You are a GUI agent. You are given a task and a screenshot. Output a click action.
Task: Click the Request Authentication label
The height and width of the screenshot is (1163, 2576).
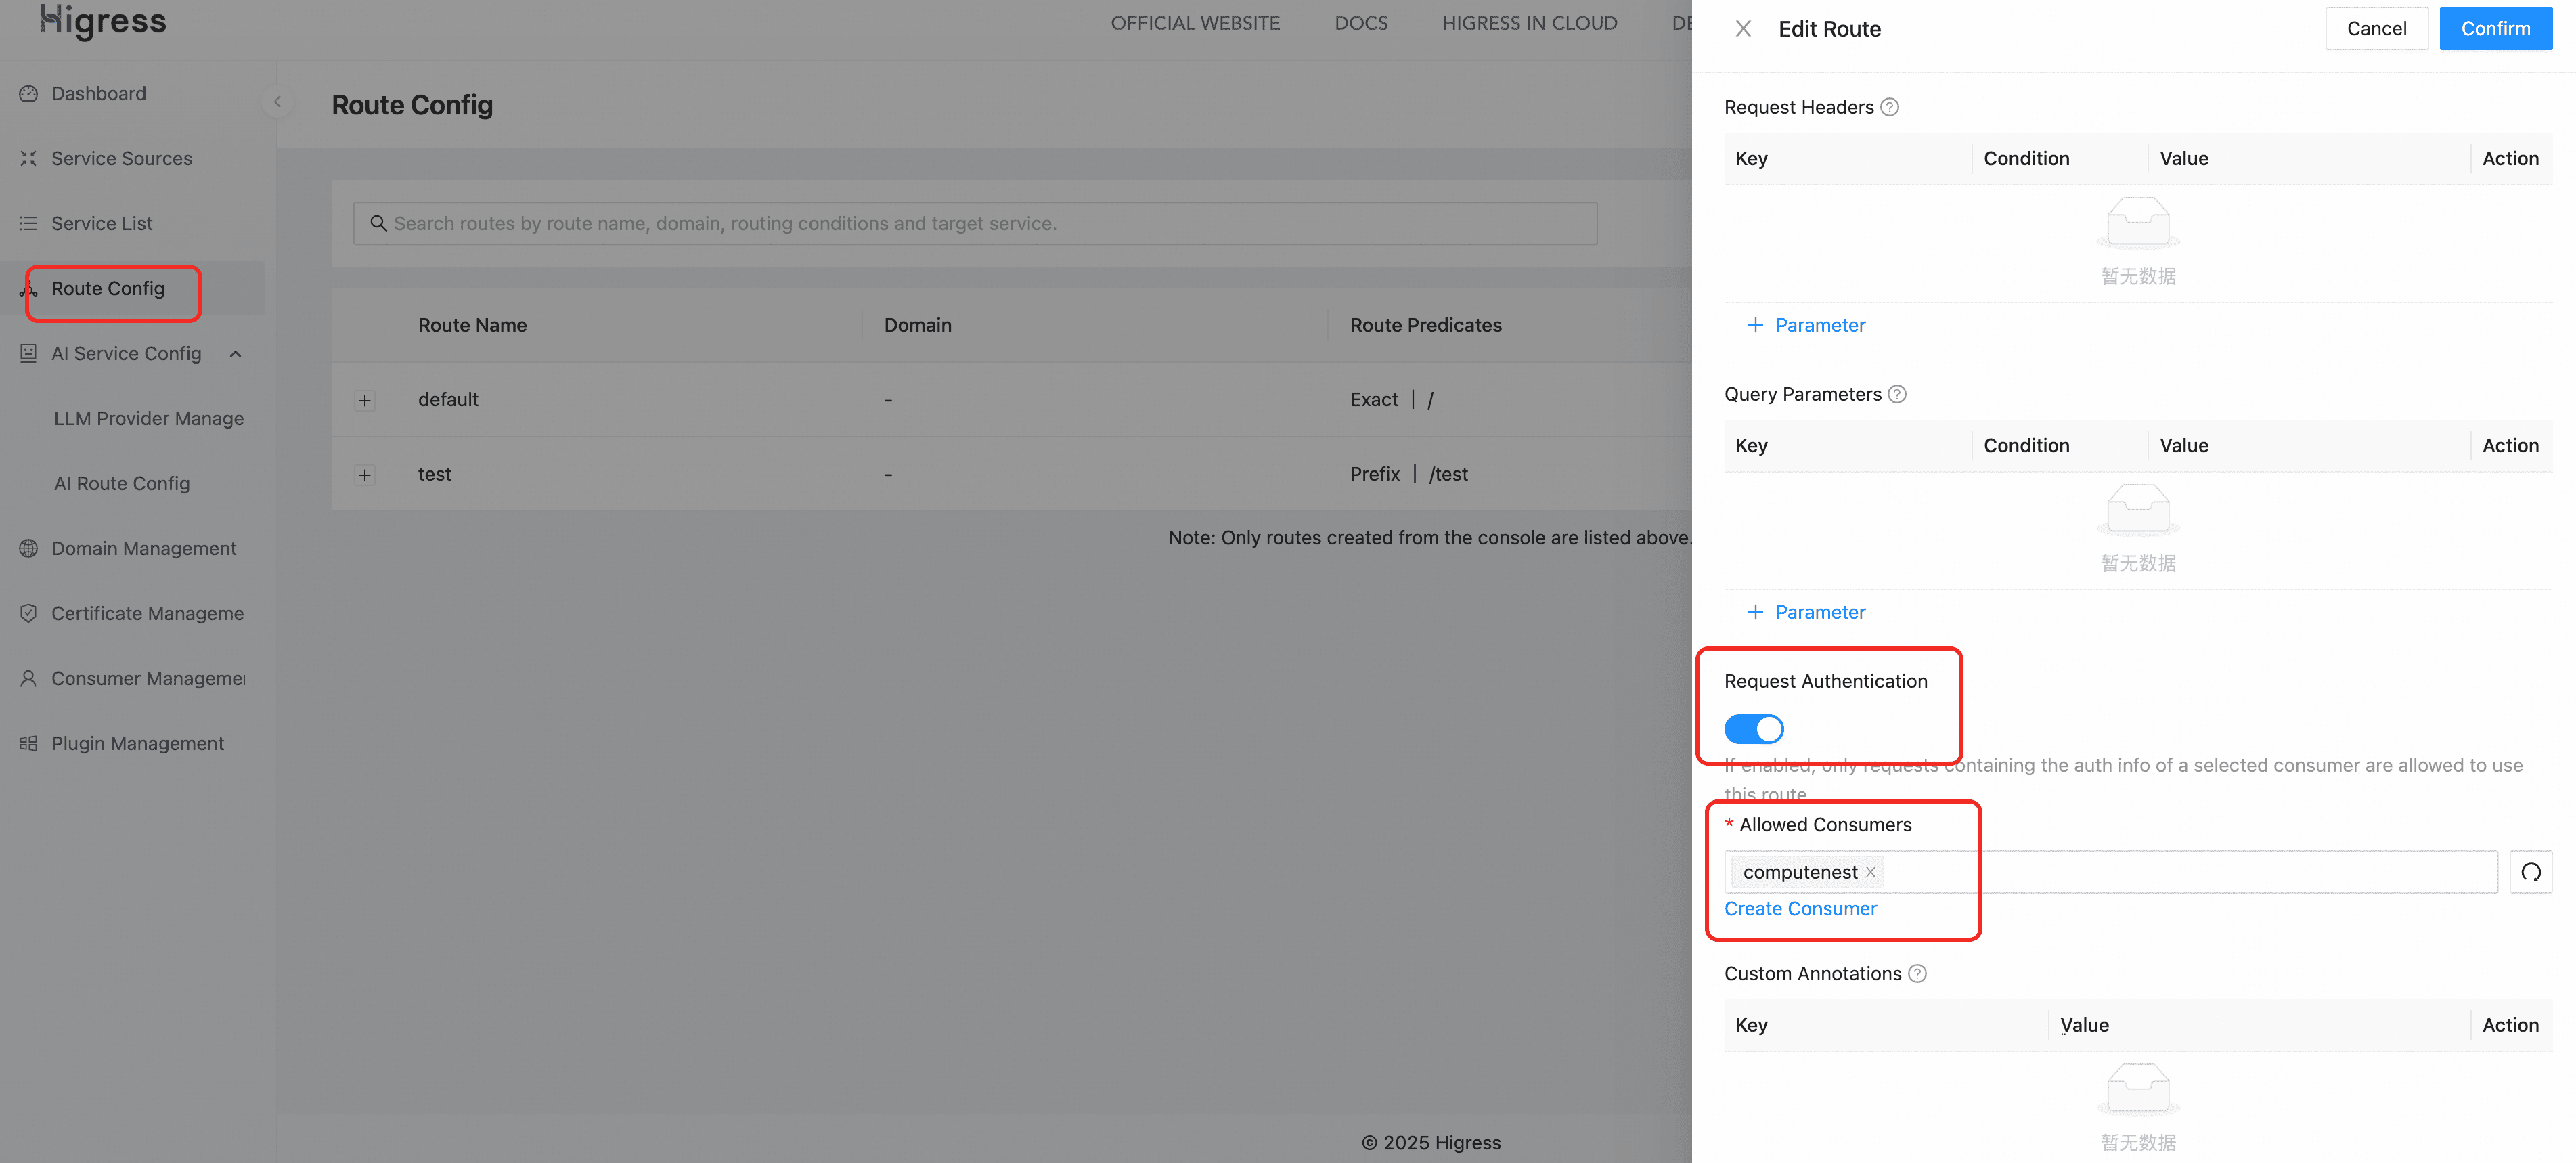[x=1825, y=682]
